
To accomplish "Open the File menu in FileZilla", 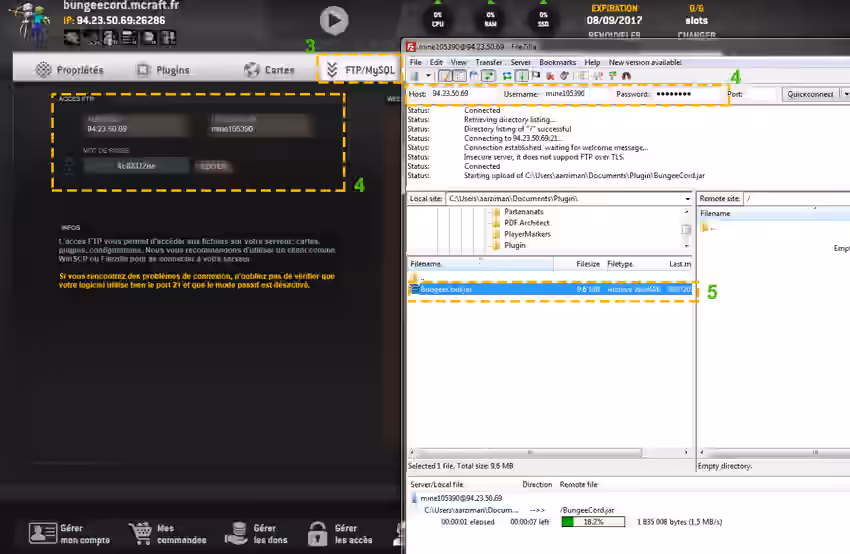I will [x=416, y=62].
